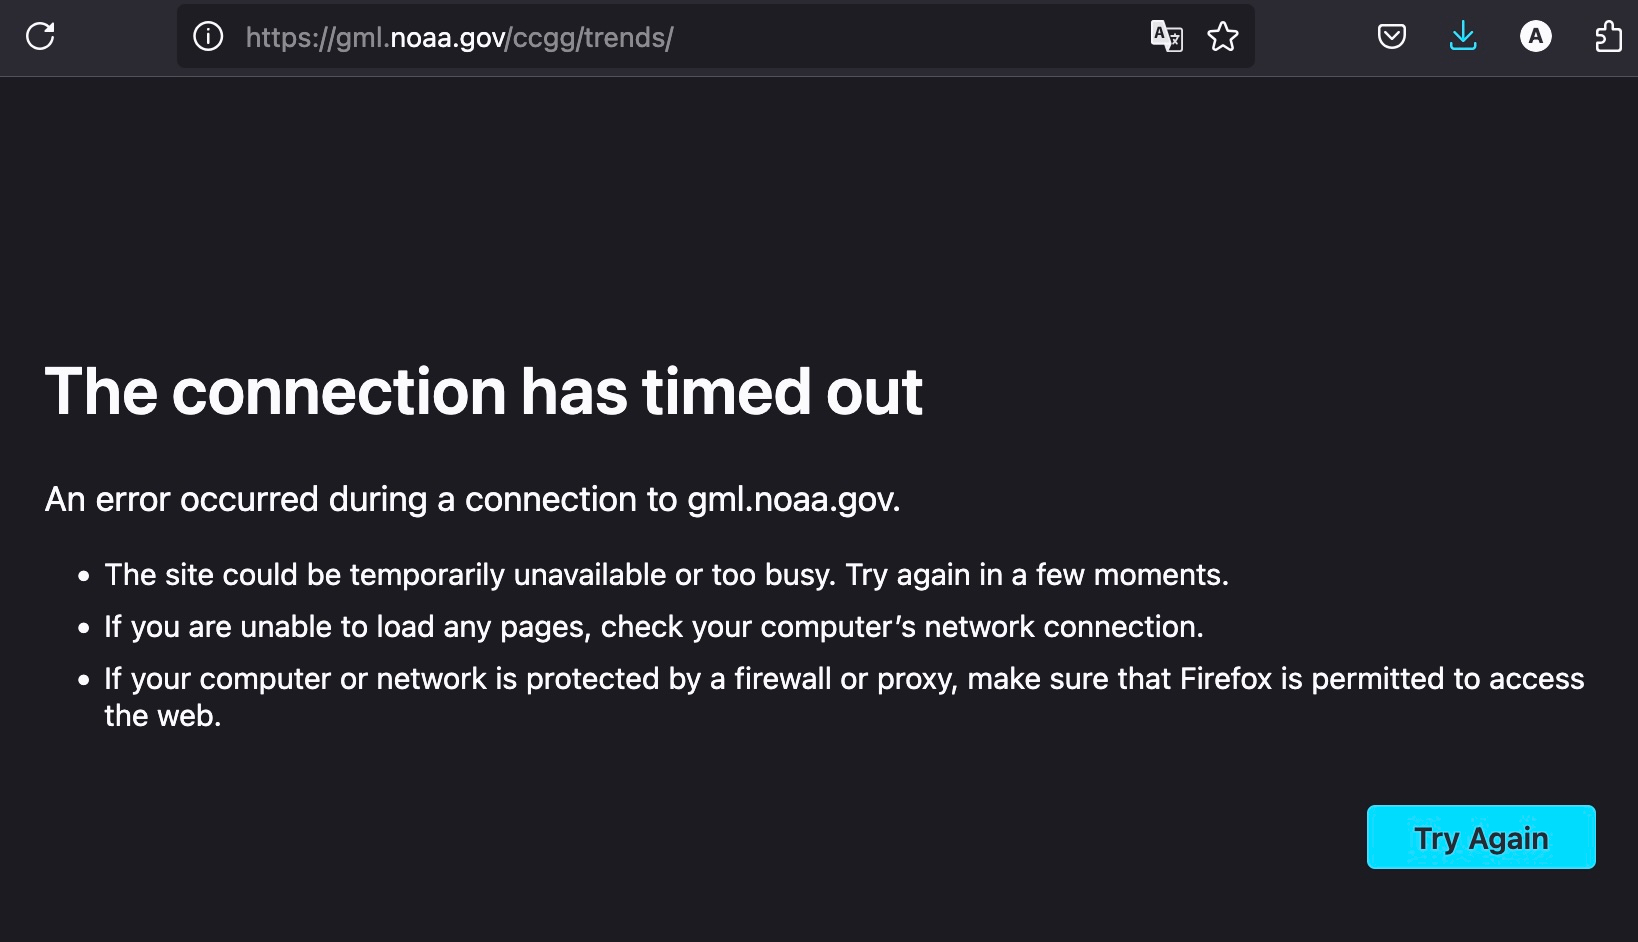Click 'the web.' ending the last bullet
The height and width of the screenshot is (942, 1638).
click(162, 716)
